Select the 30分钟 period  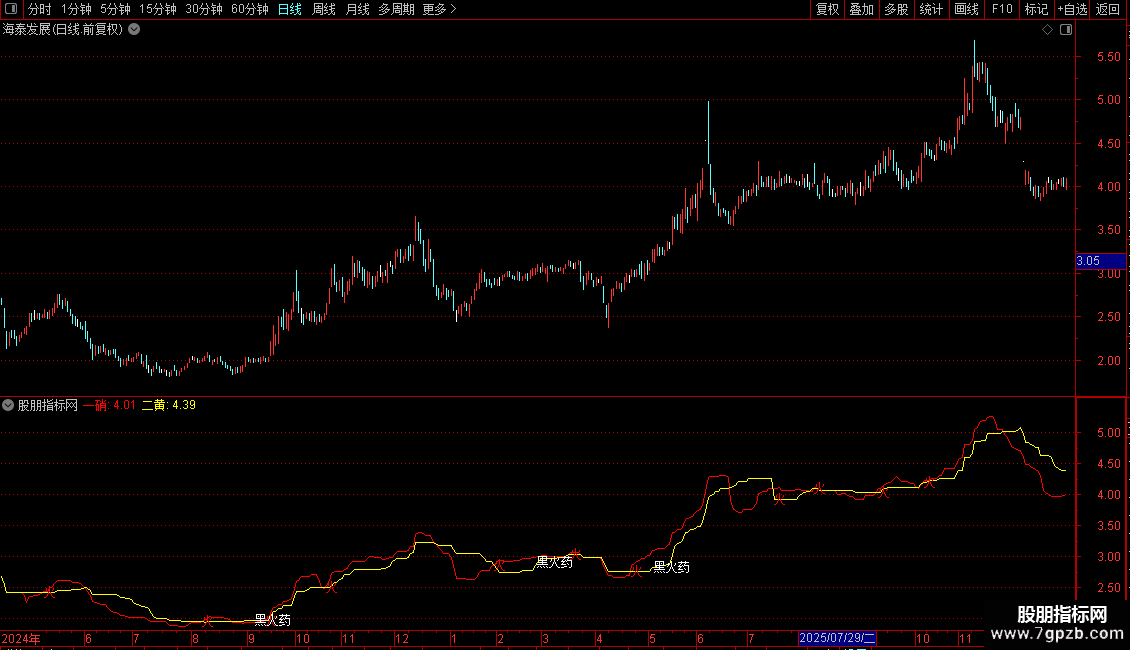click(x=203, y=9)
